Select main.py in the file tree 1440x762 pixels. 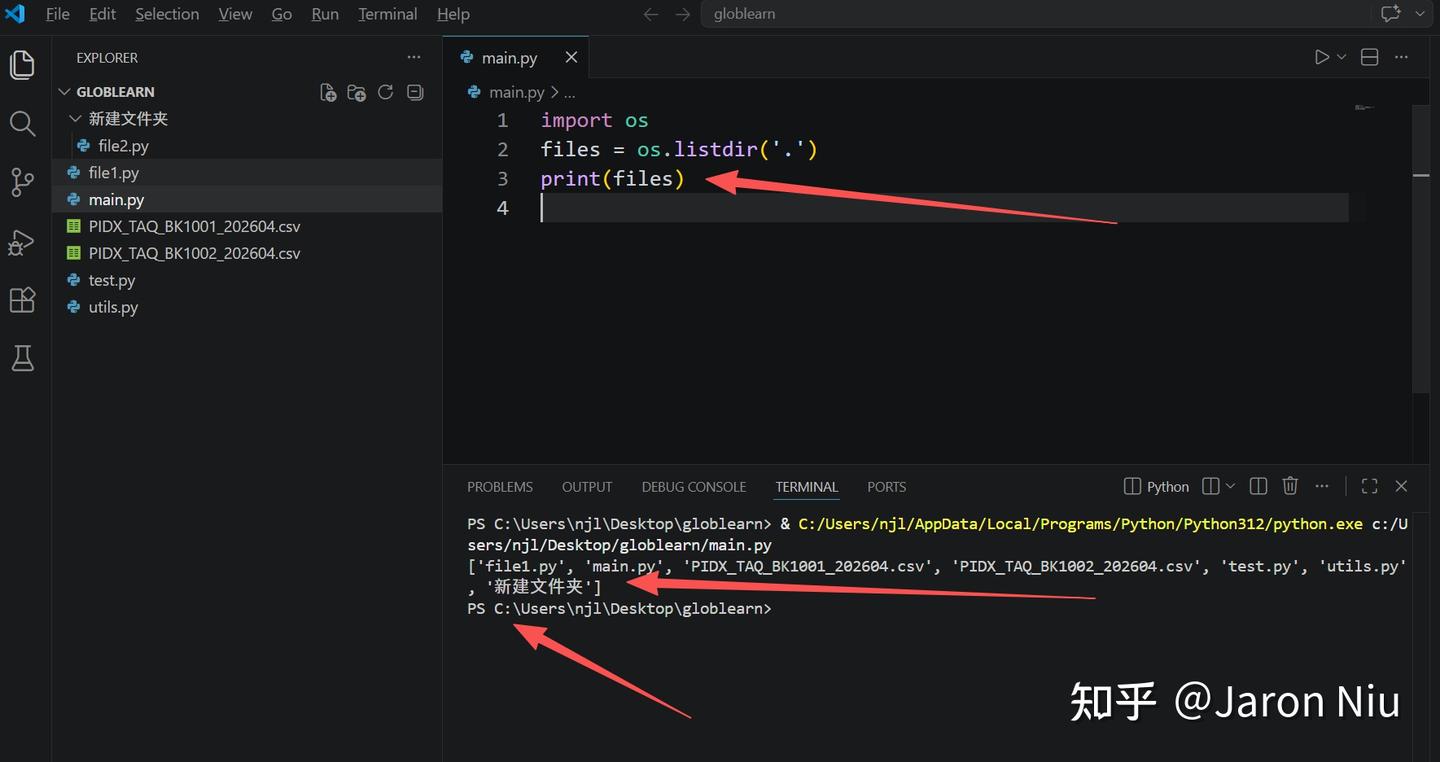click(x=247, y=200)
